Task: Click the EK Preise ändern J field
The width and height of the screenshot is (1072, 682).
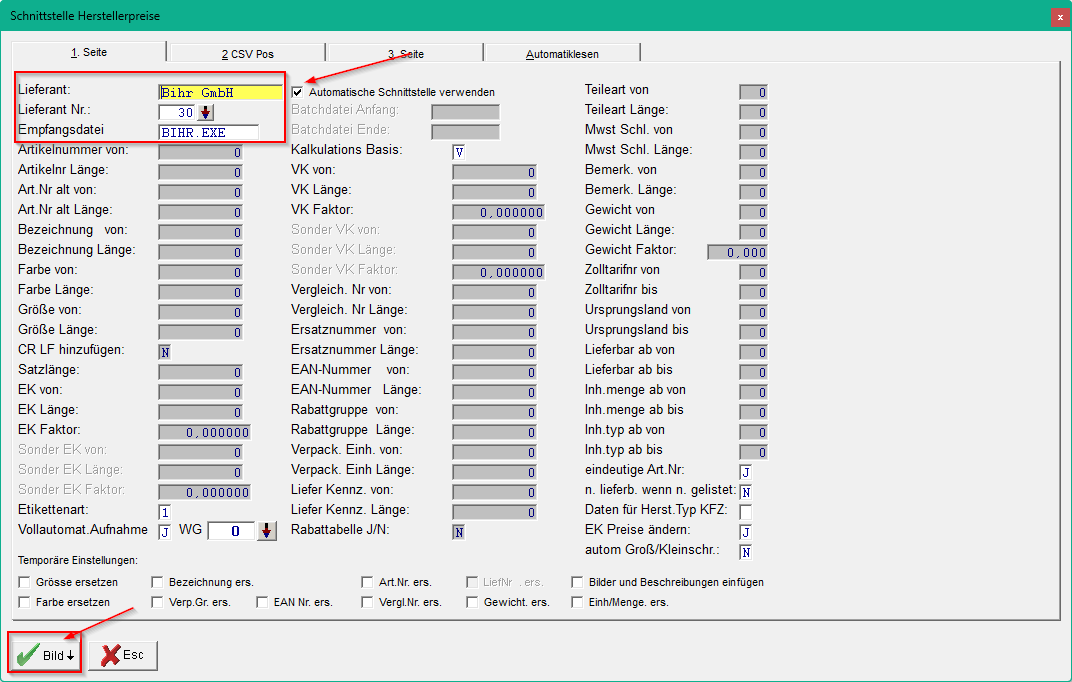Action: pos(746,532)
